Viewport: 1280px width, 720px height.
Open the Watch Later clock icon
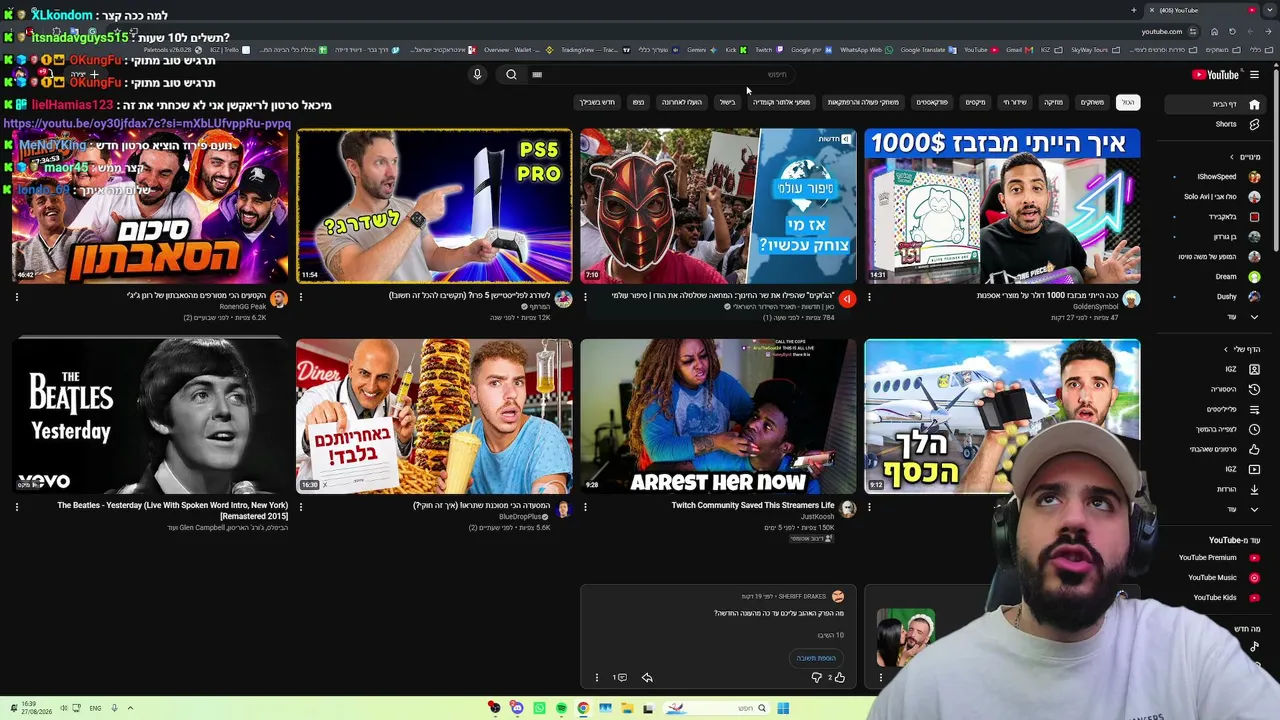coord(1254,429)
